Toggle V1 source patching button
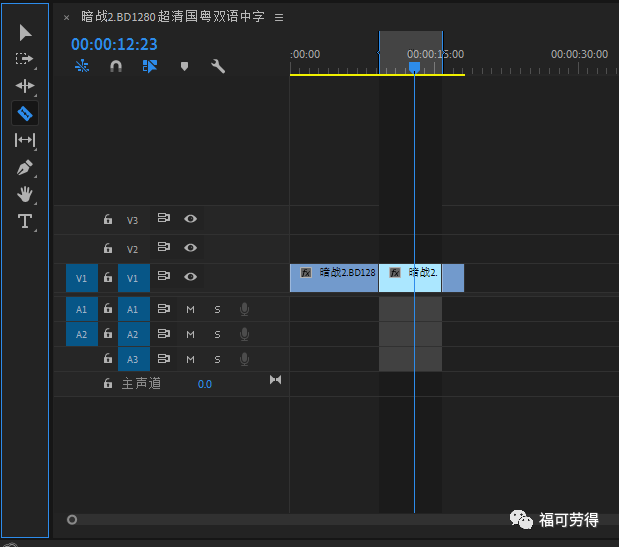619x547 pixels. (x=82, y=278)
